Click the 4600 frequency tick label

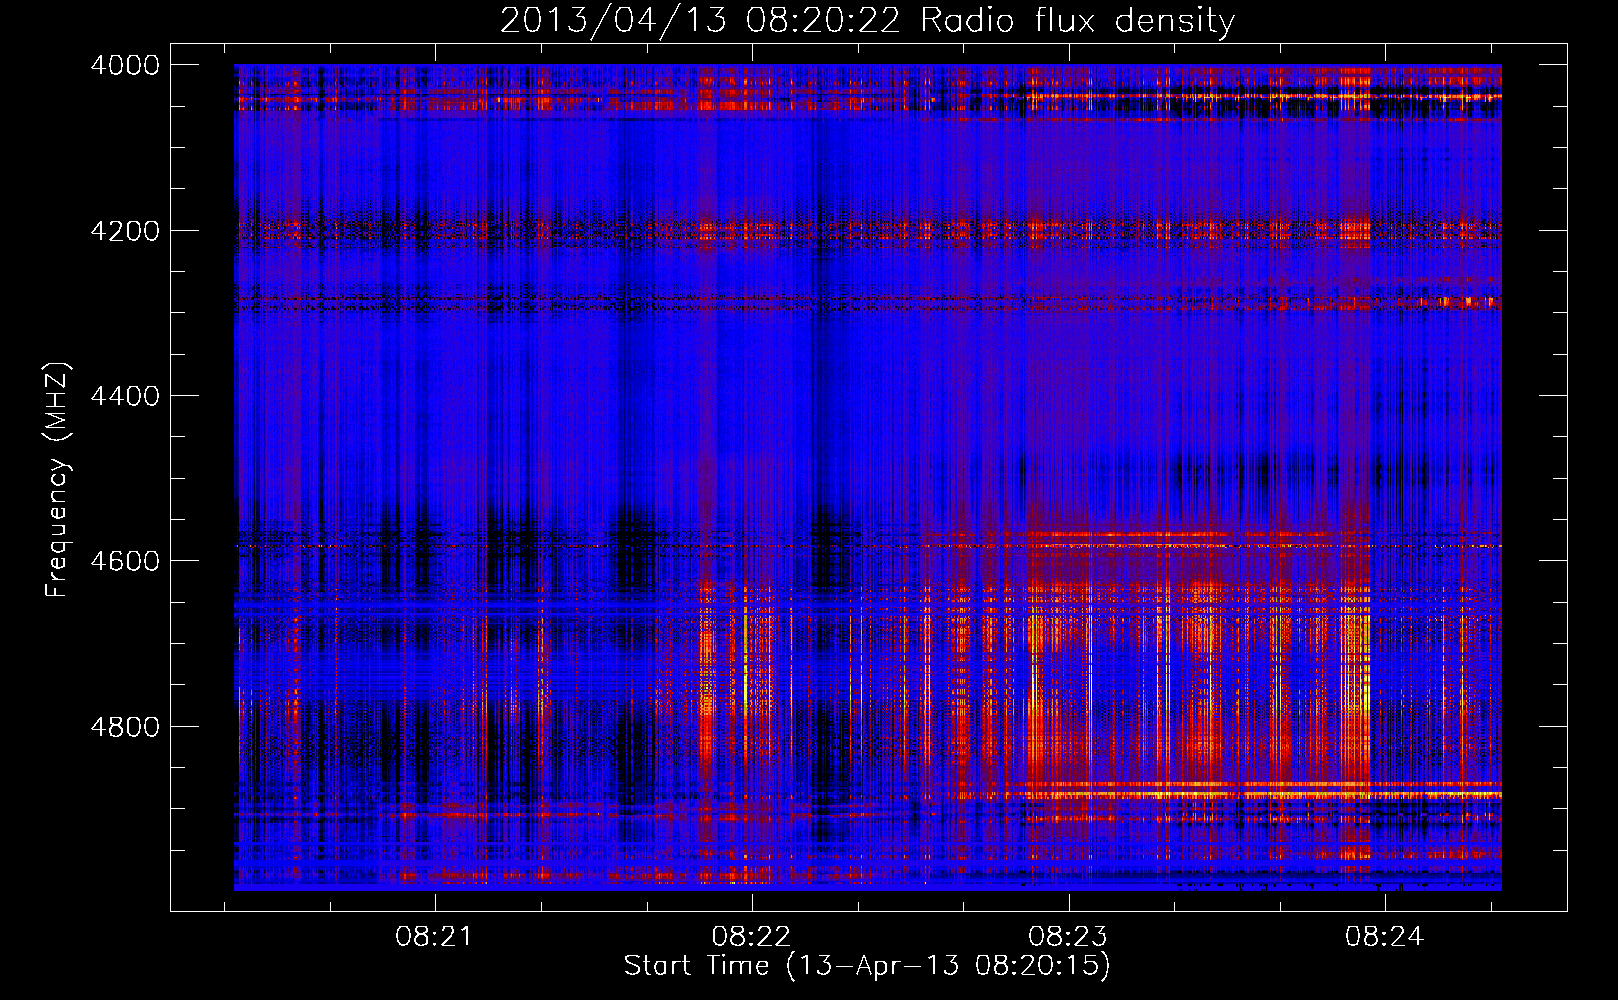[x=125, y=561]
